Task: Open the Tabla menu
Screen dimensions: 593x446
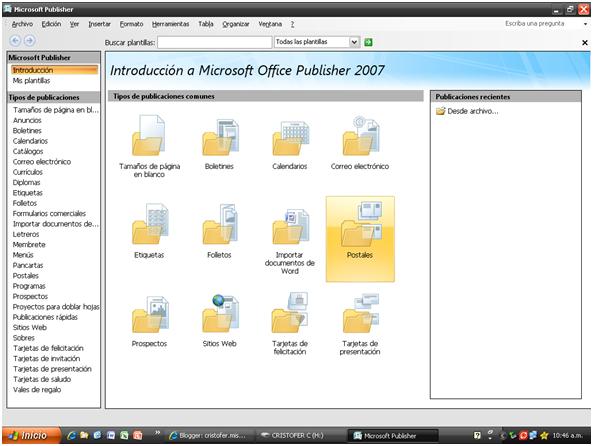Action: tap(206, 24)
